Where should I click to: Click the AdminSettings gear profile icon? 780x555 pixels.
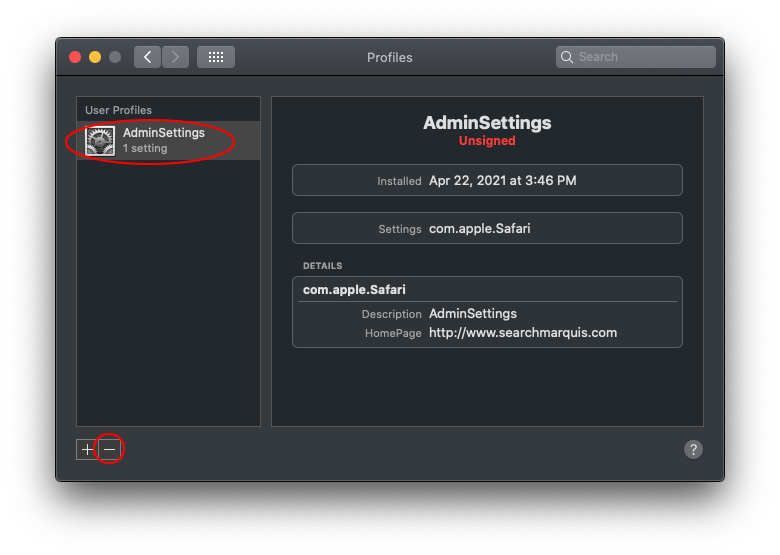[100, 141]
